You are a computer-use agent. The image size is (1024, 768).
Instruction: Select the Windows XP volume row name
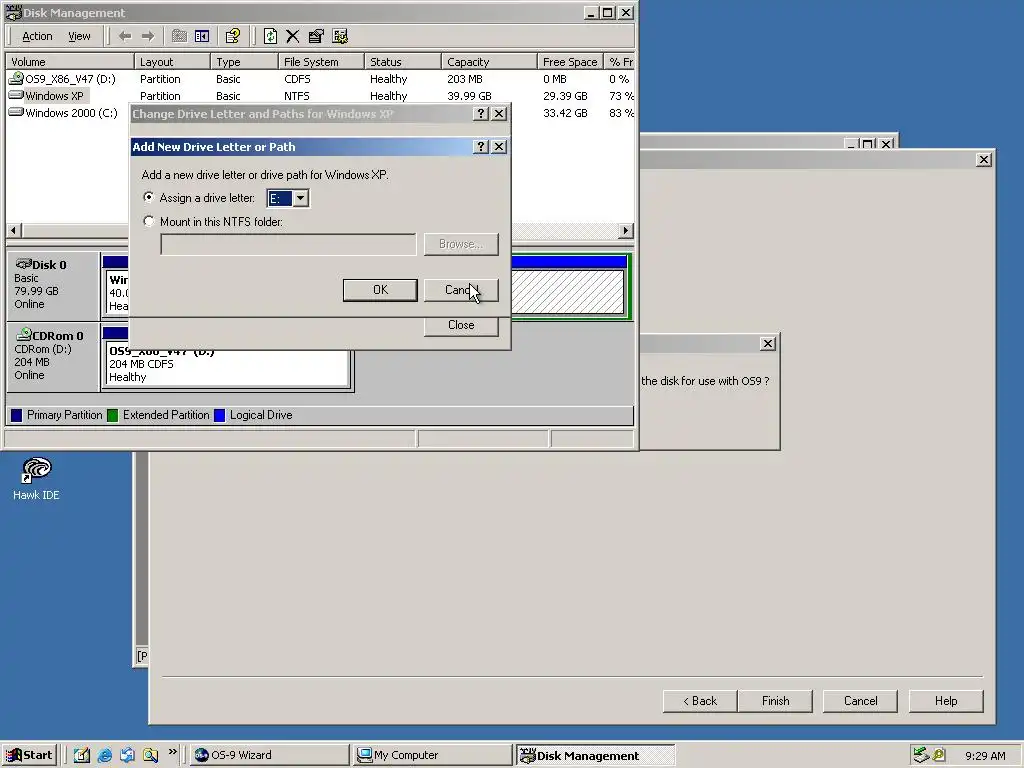(x=54, y=96)
